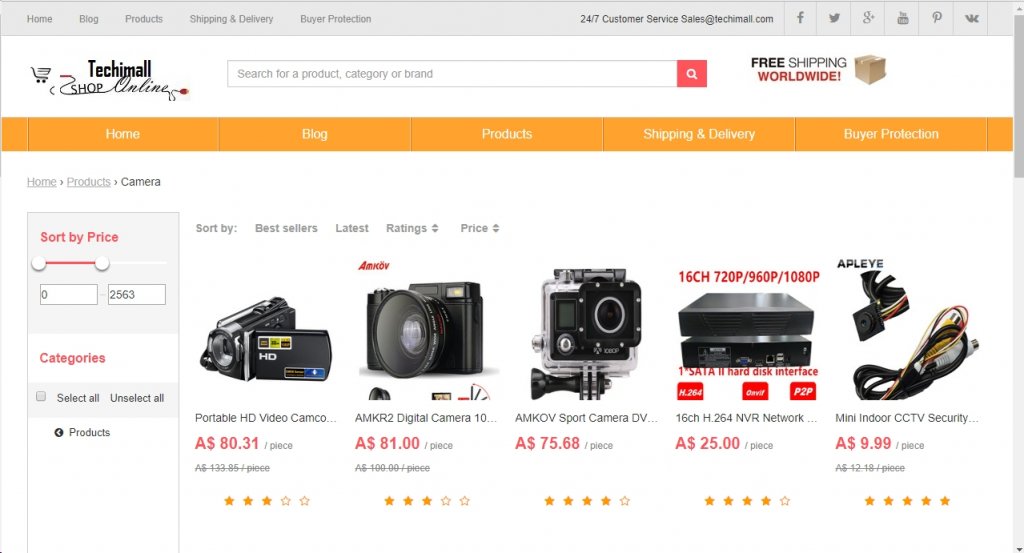Viewport: 1024px width, 553px height.
Task: Click Home in the top gray bar
Action: [x=39, y=19]
